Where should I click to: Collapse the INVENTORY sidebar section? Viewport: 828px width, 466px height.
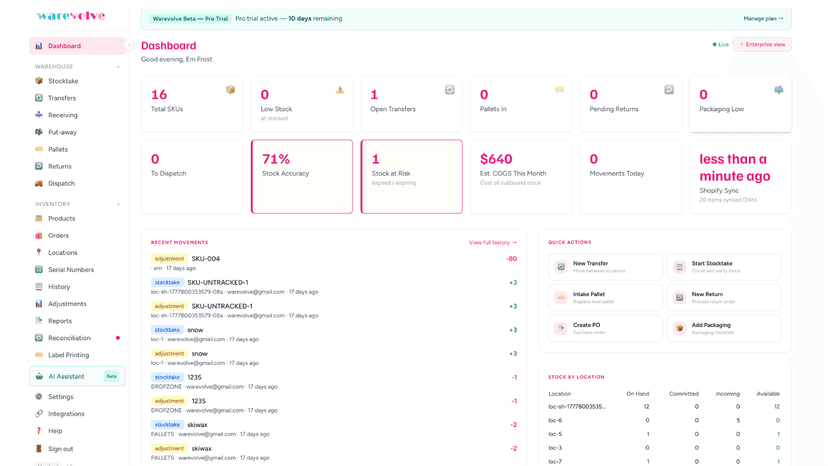click(x=118, y=204)
